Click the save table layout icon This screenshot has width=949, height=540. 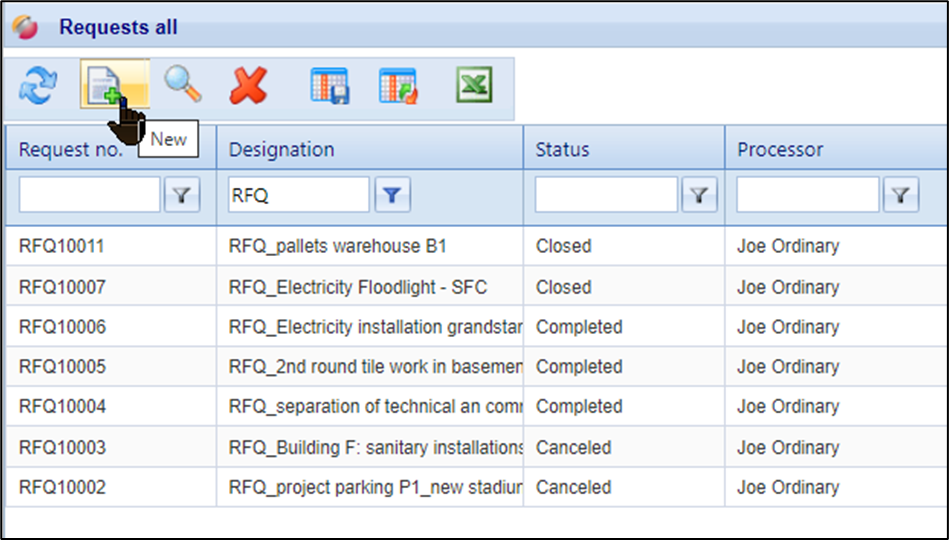pyautogui.click(x=329, y=87)
